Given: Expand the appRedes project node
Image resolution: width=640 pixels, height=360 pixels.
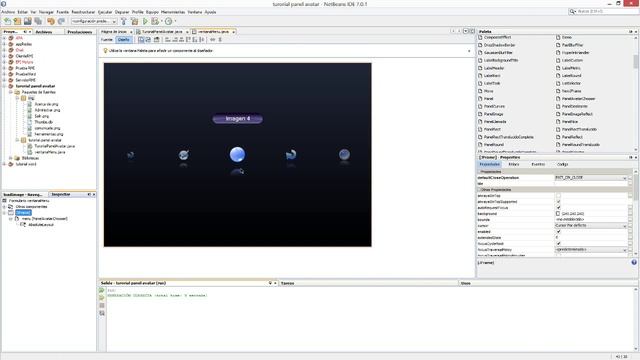Looking at the screenshot, I should tap(4, 44).
